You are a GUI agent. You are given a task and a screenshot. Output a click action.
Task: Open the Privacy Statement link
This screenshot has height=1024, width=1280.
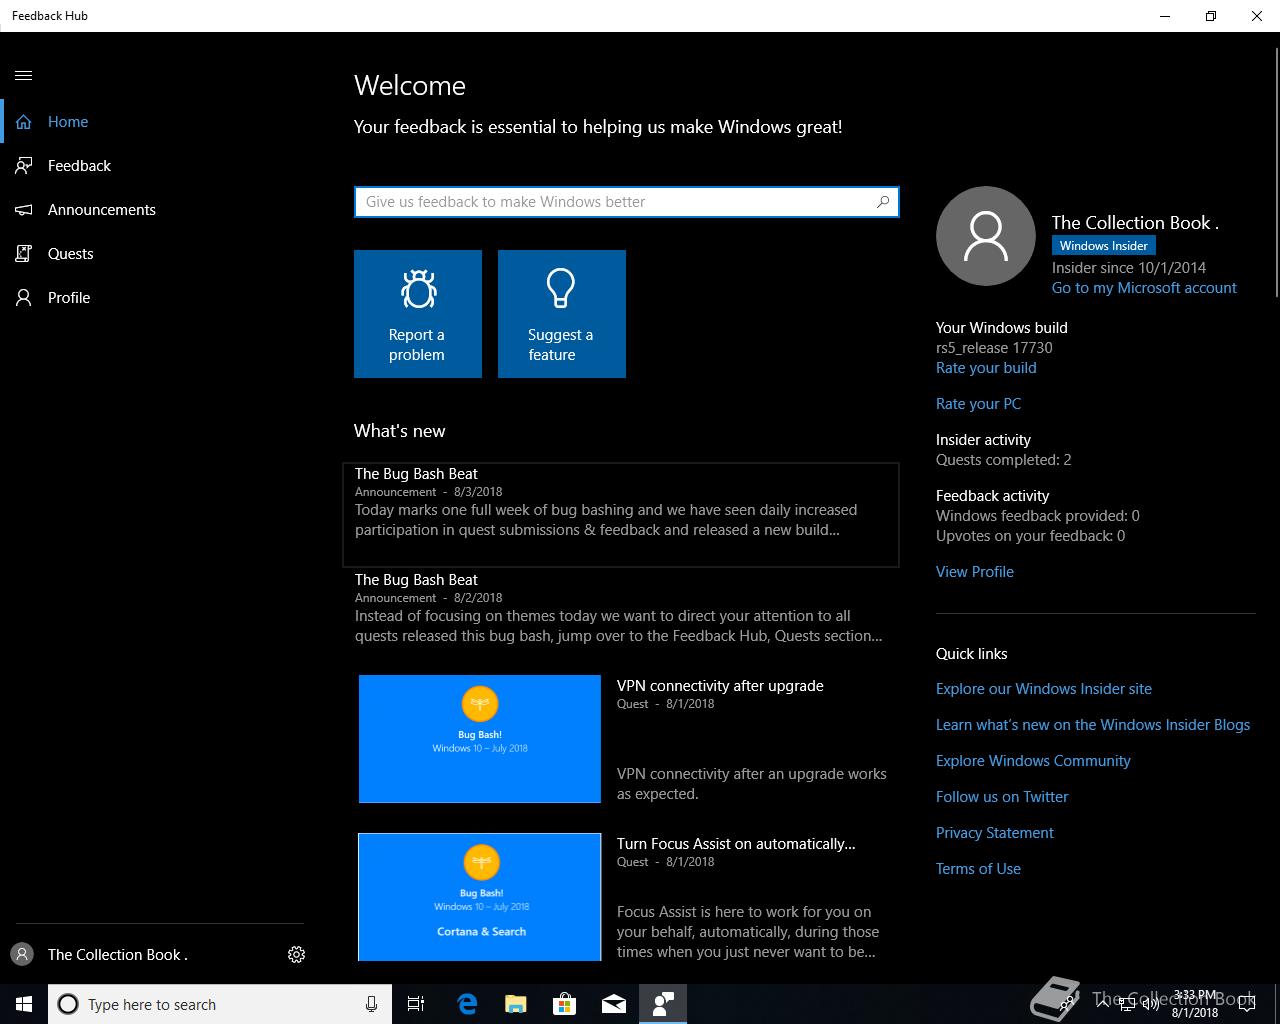click(995, 833)
